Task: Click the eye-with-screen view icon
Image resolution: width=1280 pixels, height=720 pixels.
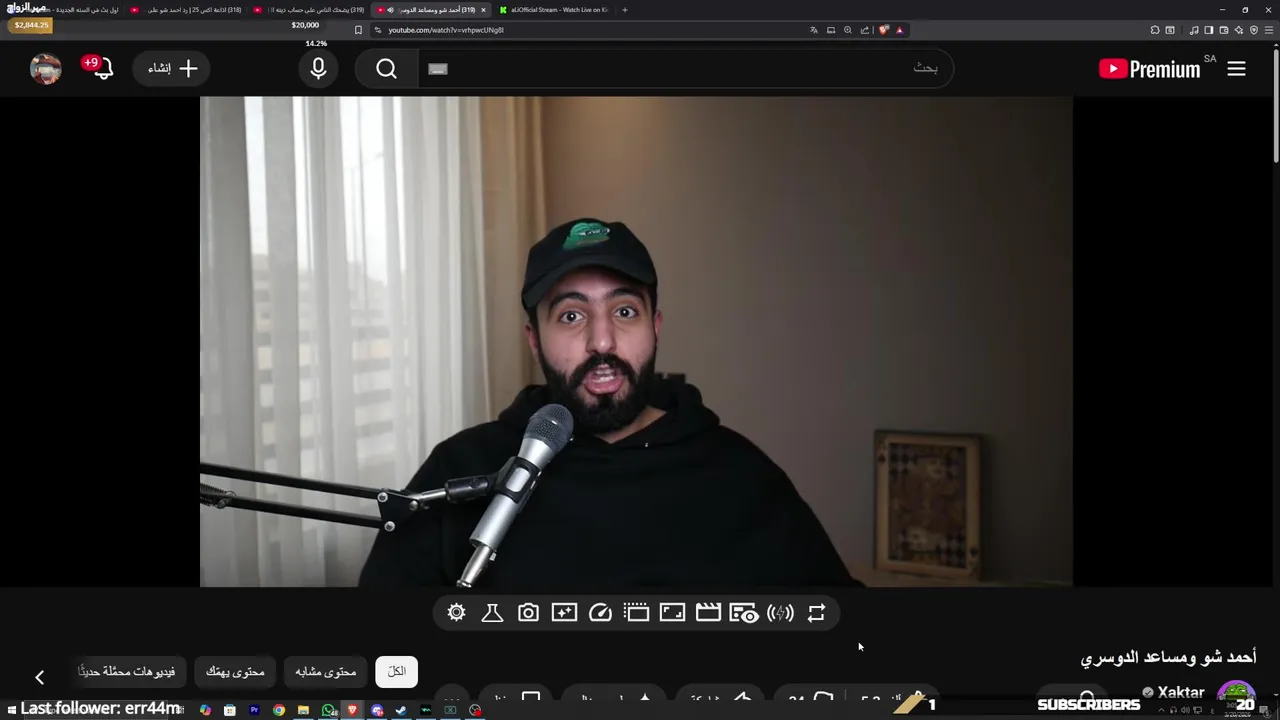Action: (x=744, y=613)
